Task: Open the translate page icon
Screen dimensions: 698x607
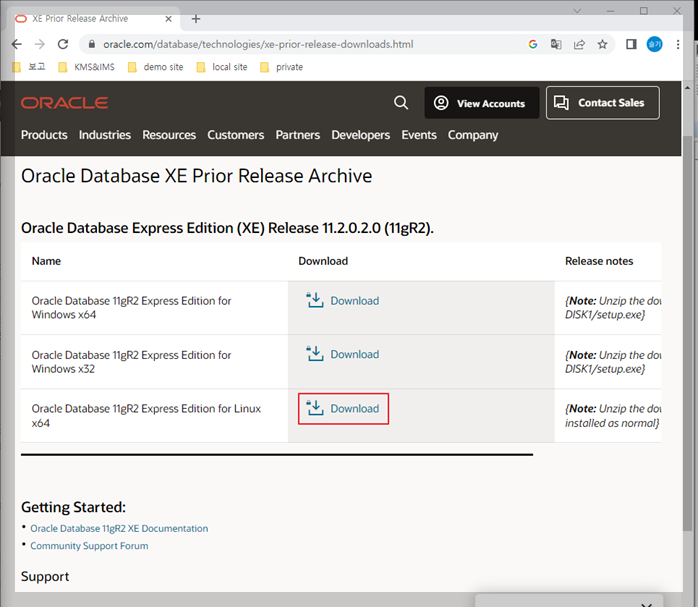Action: tap(556, 44)
